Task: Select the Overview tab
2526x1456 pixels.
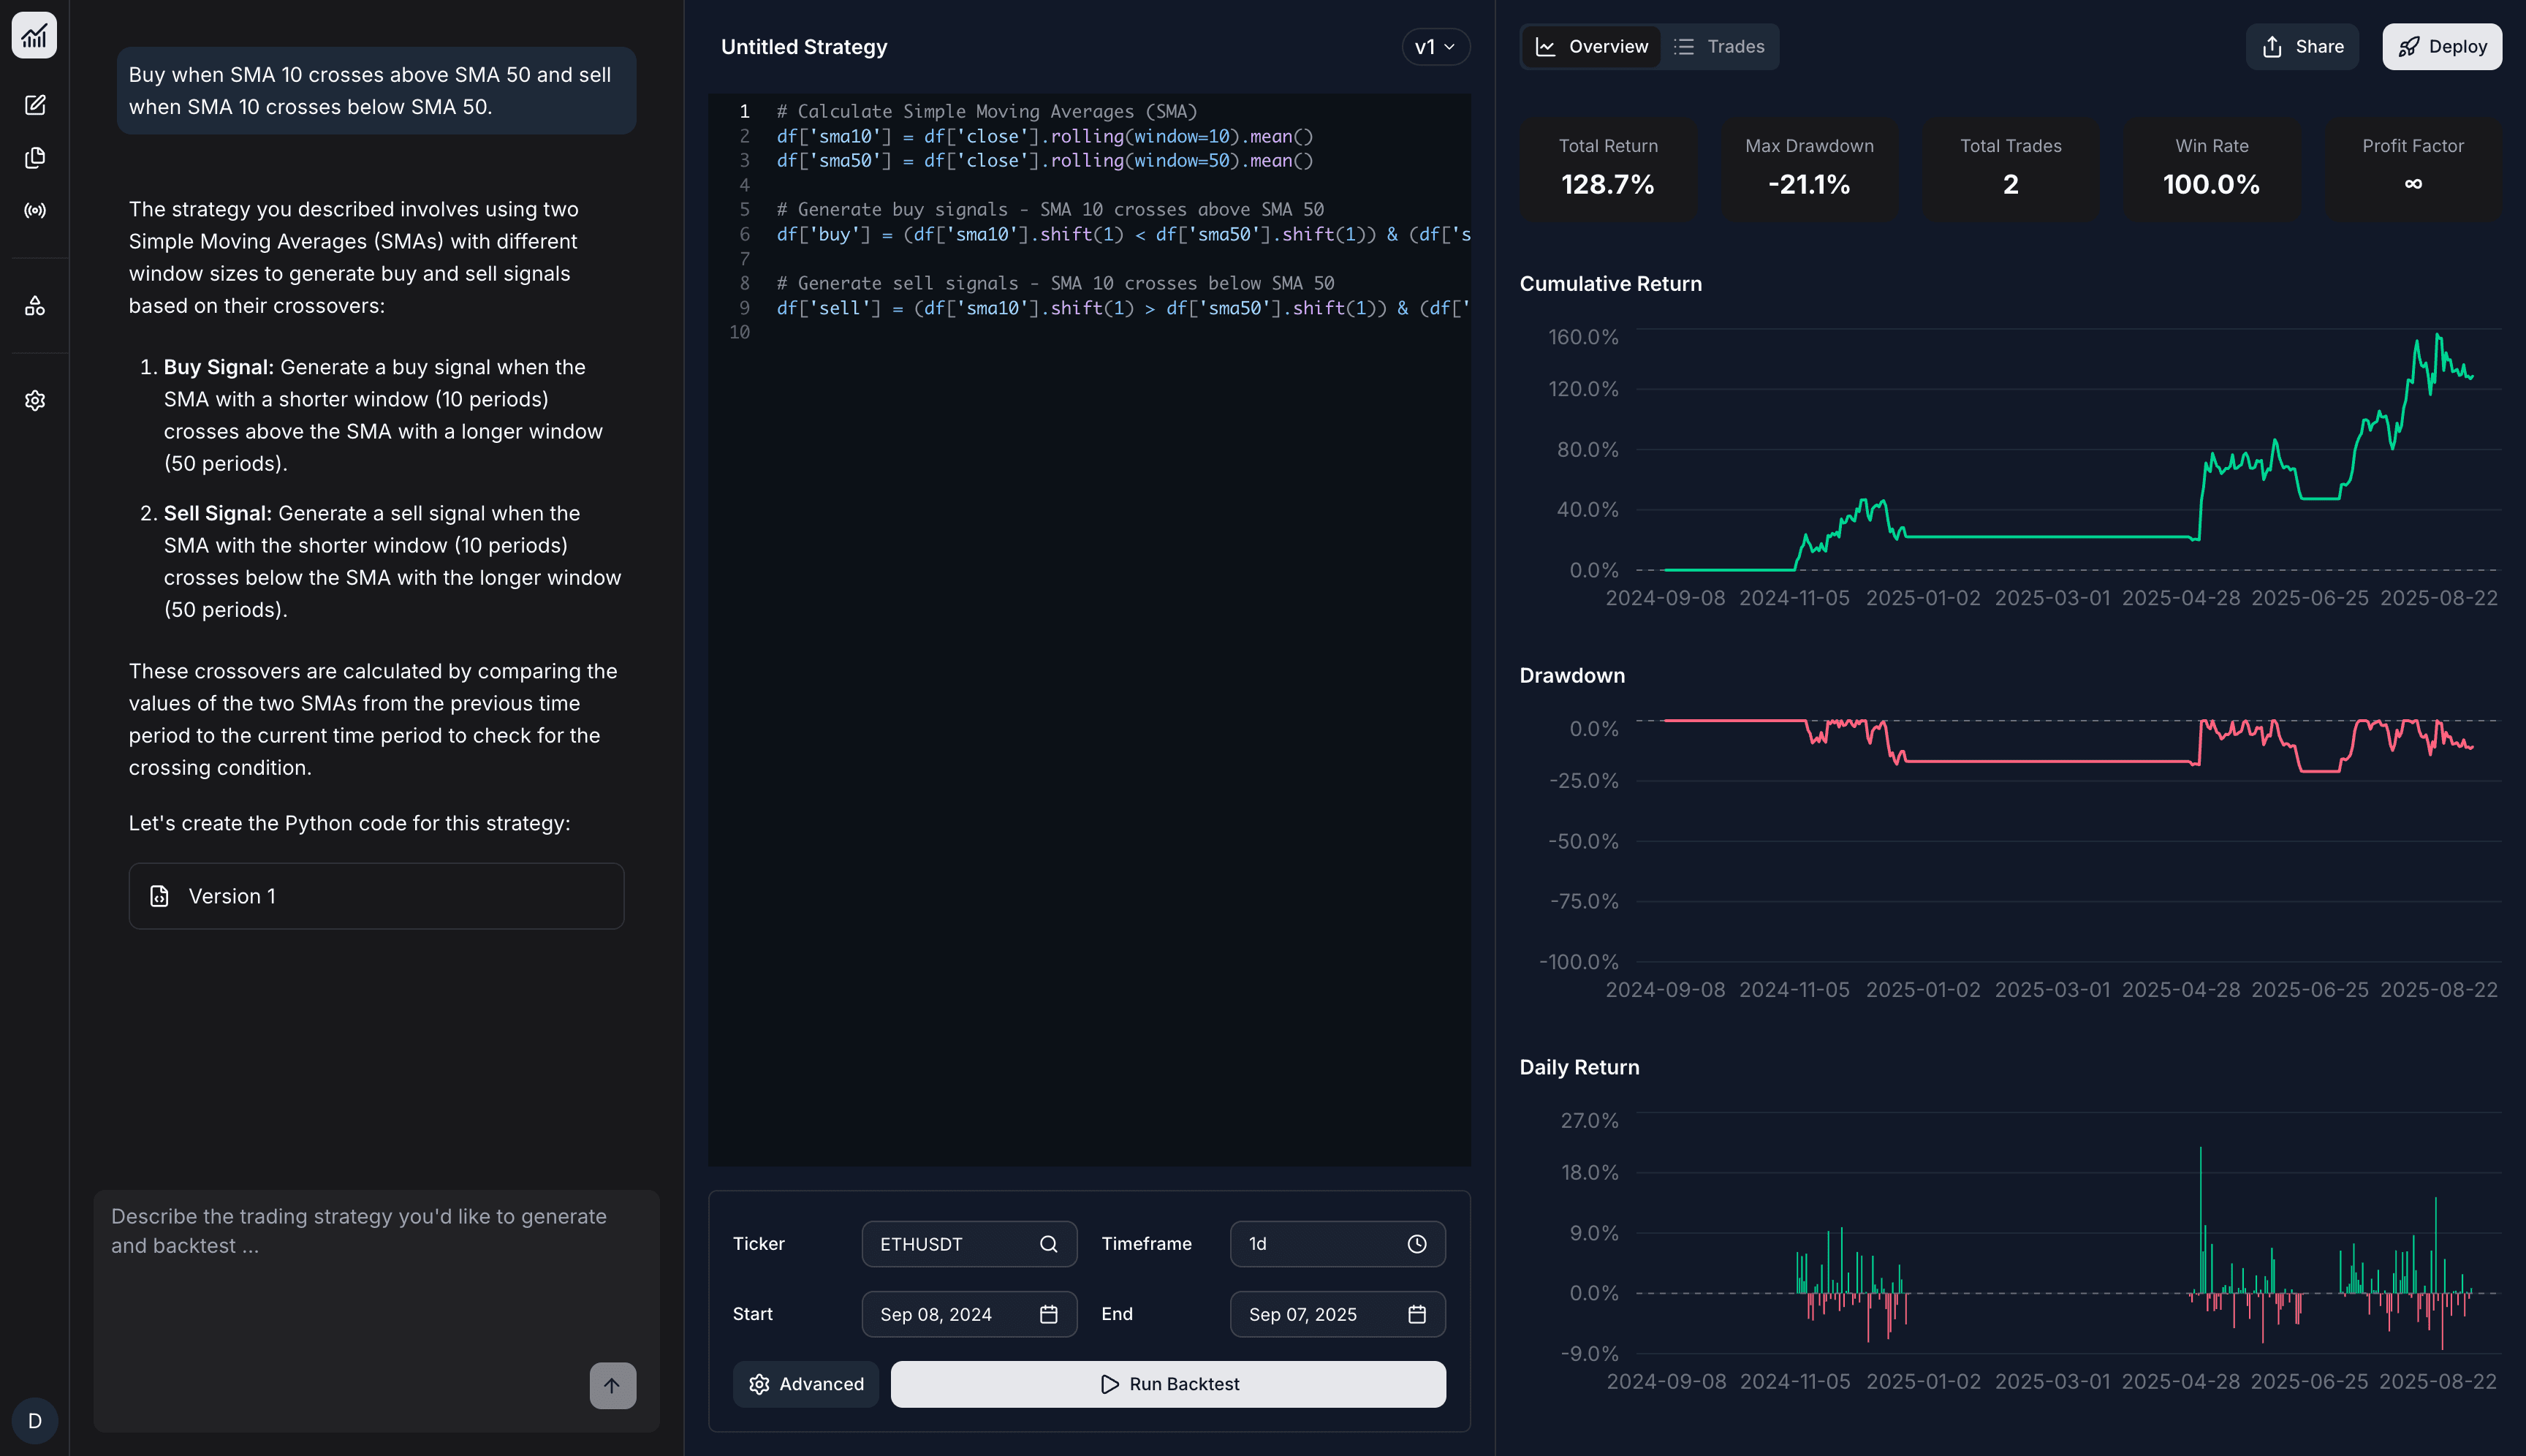Action: click(1590, 46)
